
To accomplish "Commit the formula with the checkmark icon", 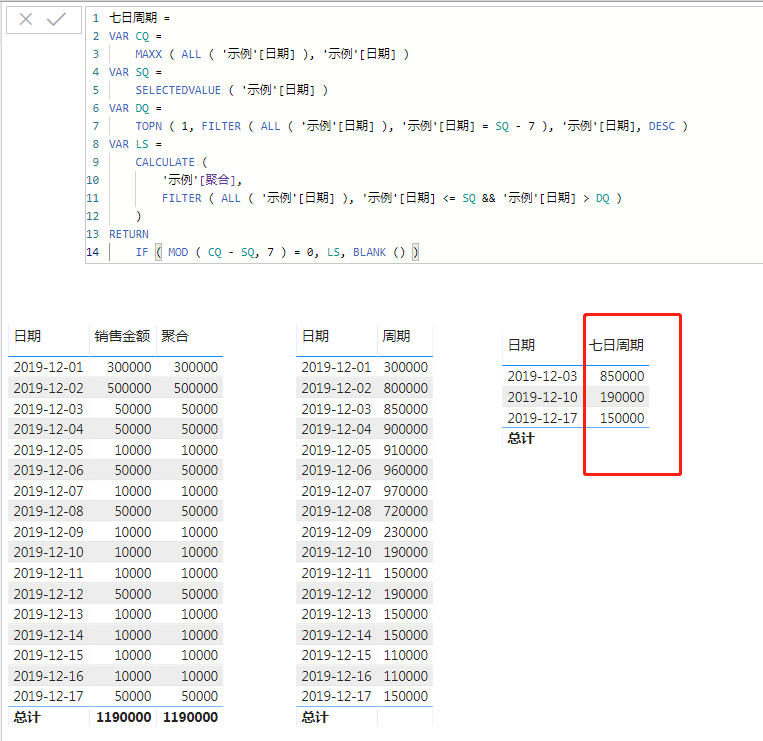I will (x=56, y=19).
